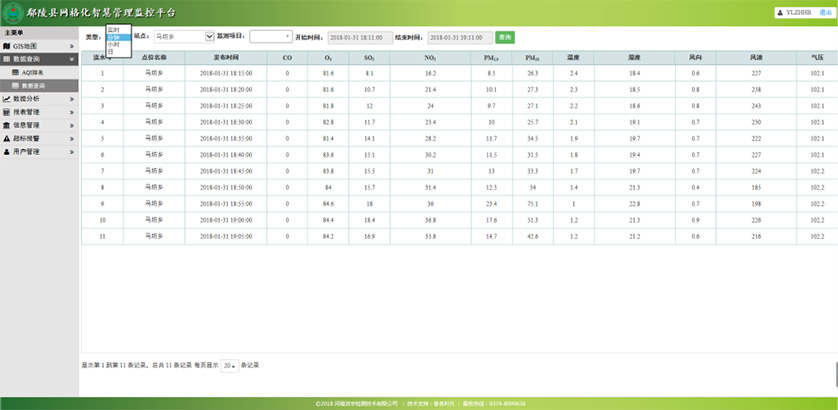This screenshot has width=838, height=410.
Task: Expand the 数据分析 menu arrow
Action: (71, 99)
